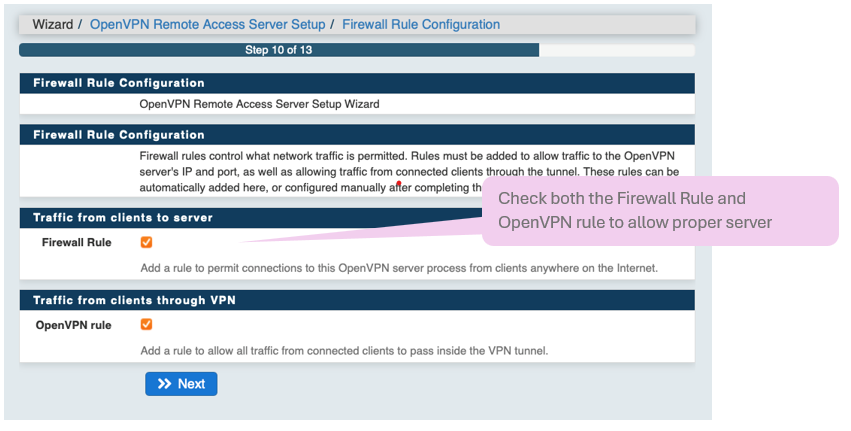
Task: Click the Wizard breadcrumb text
Action: (x=52, y=24)
